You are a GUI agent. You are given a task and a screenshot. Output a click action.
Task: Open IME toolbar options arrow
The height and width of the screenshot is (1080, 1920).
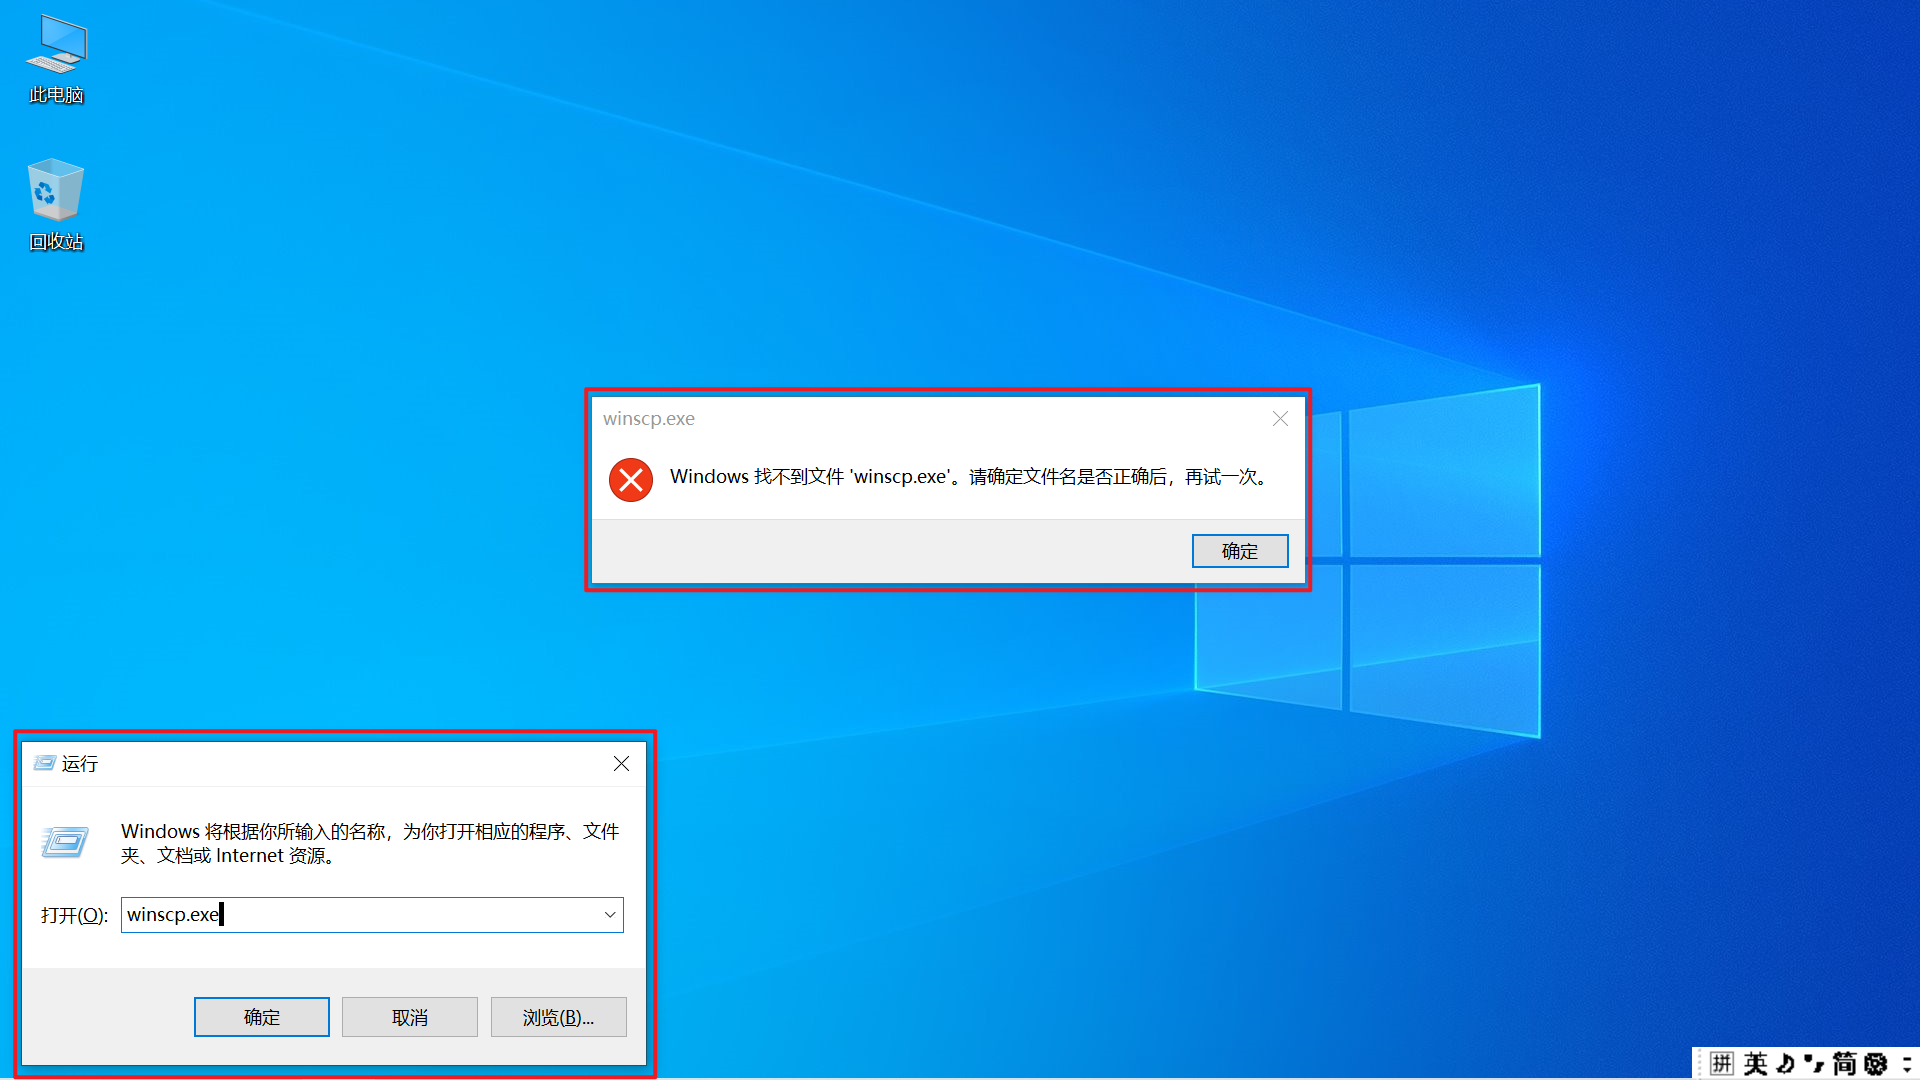coord(1906,1063)
